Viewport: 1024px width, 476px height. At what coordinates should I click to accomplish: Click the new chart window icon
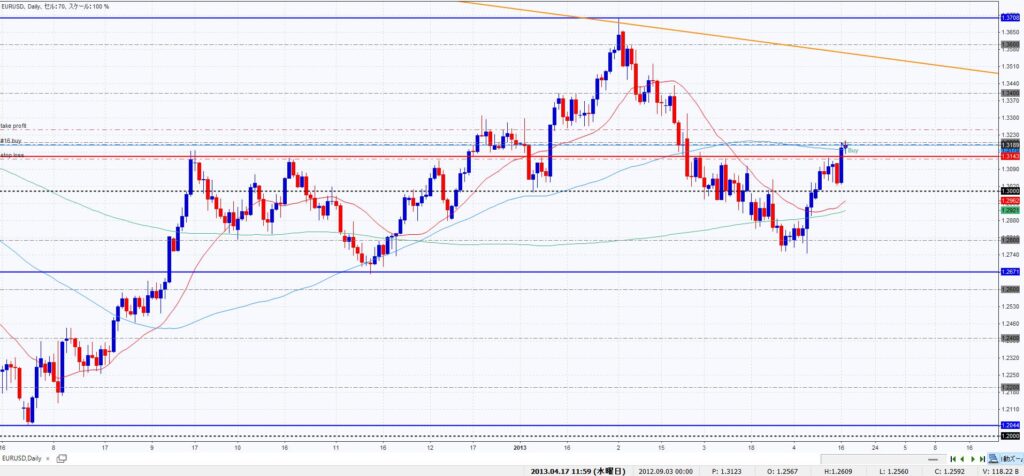[62, 458]
